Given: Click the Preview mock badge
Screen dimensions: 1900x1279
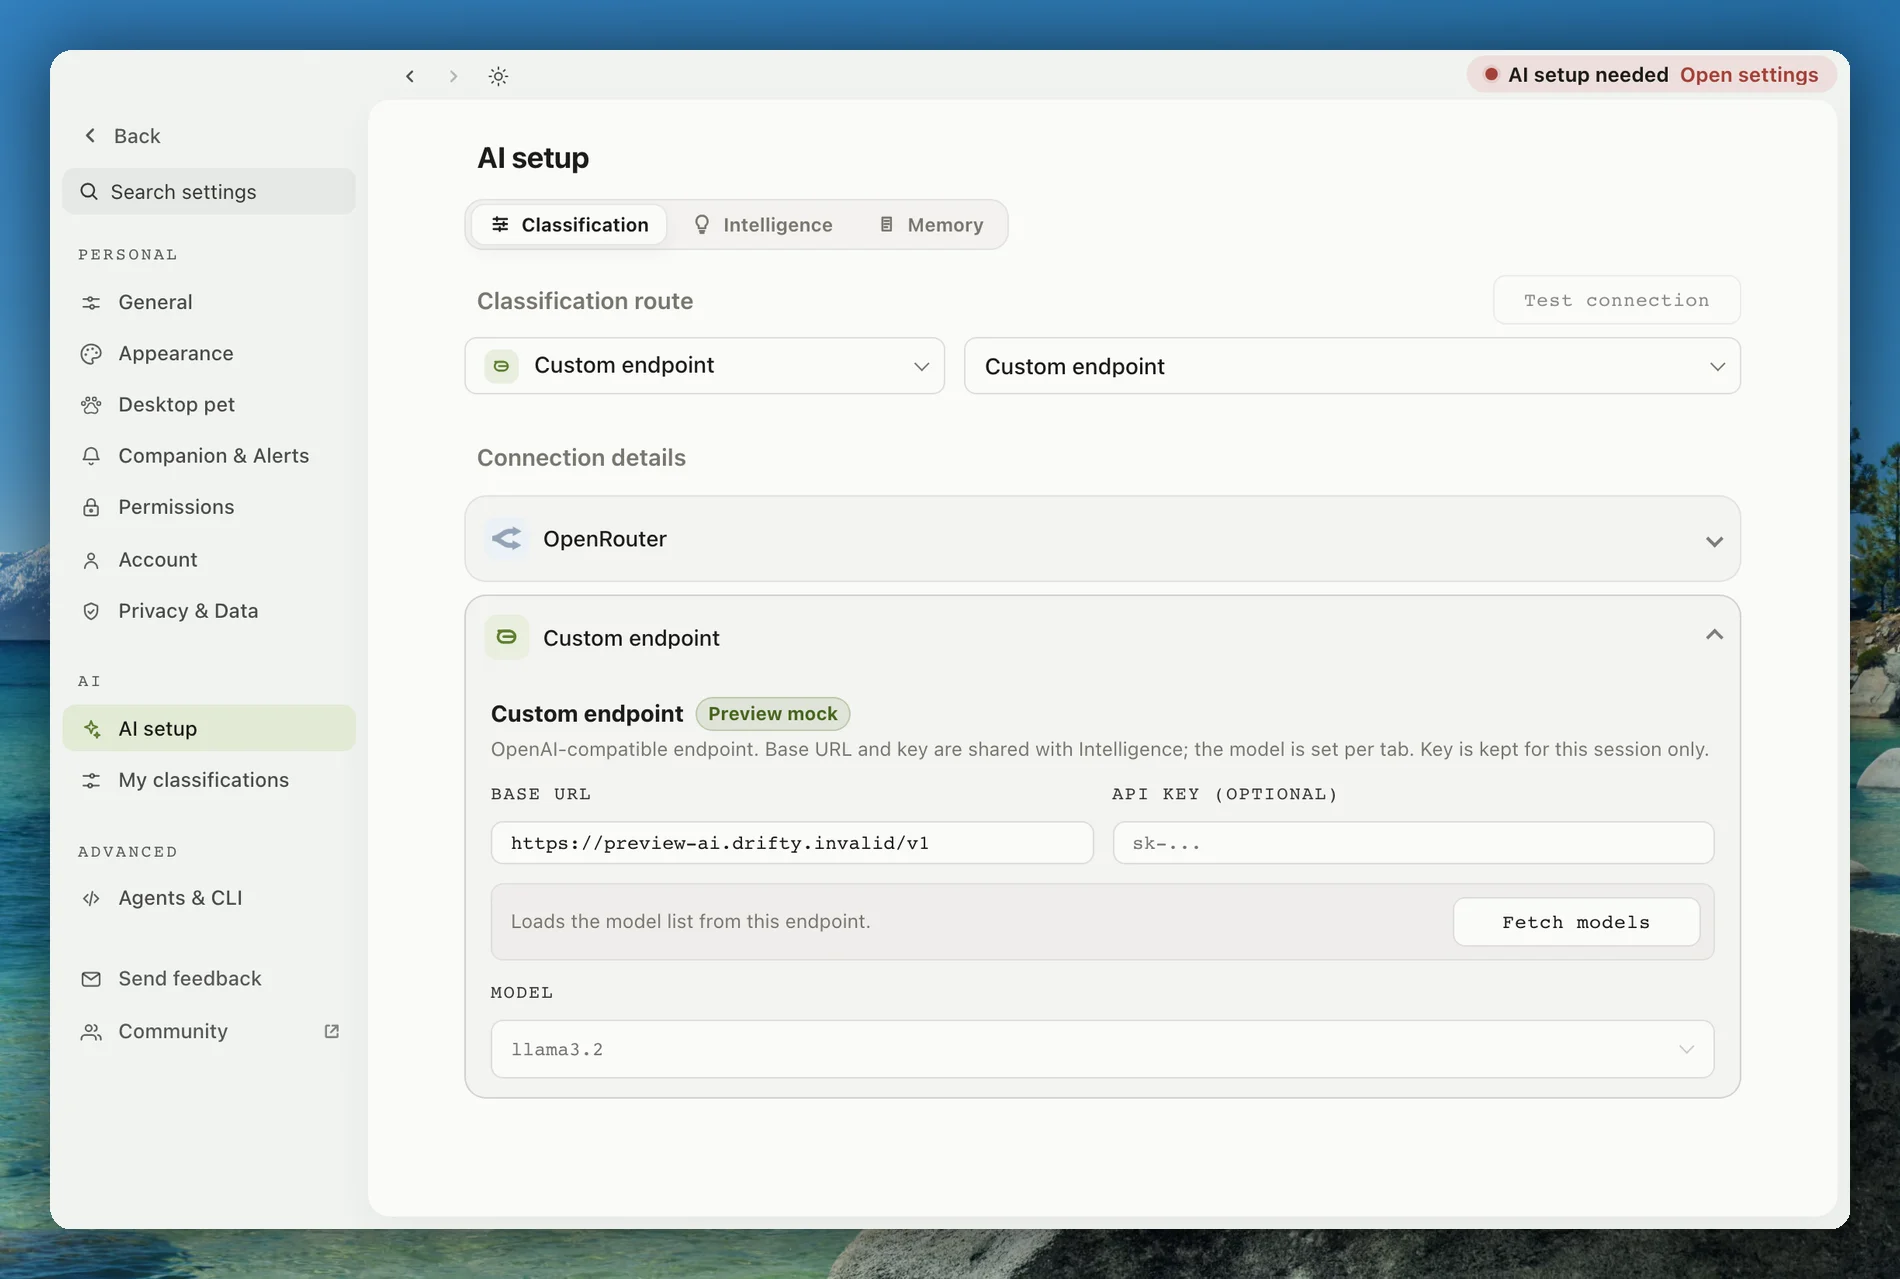Looking at the screenshot, I should 773,714.
